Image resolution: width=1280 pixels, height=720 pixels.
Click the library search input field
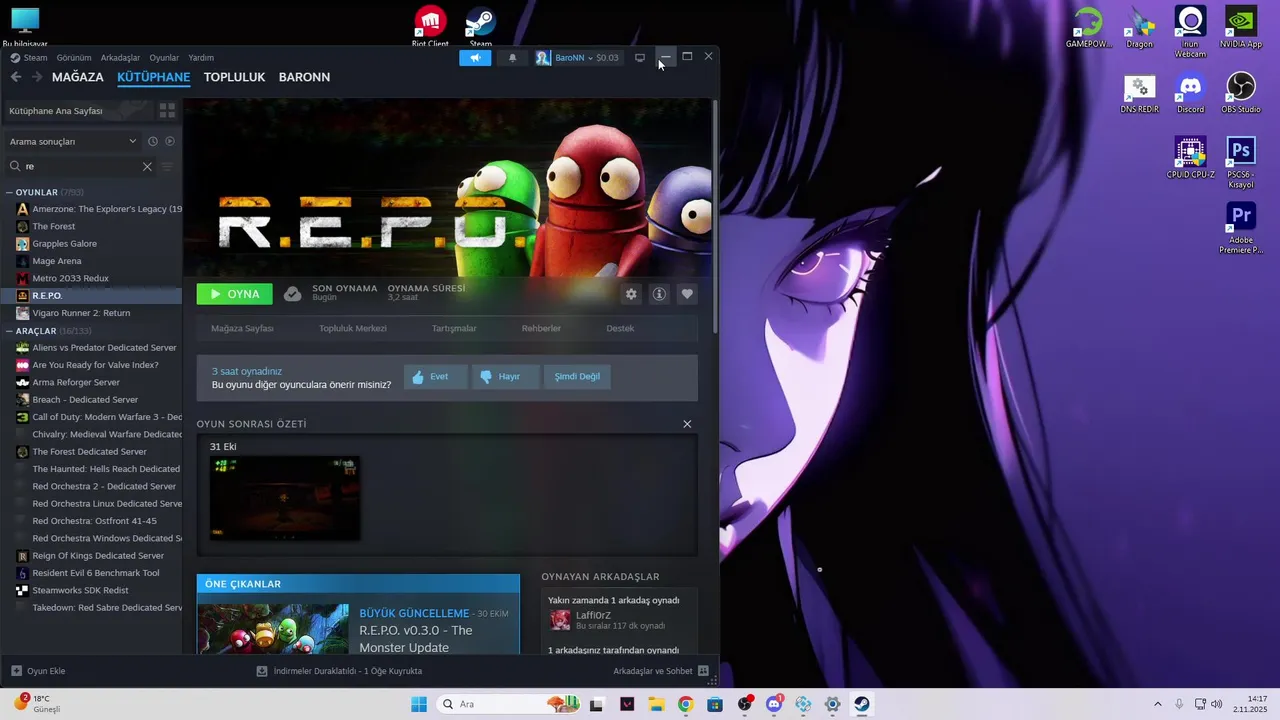82,166
